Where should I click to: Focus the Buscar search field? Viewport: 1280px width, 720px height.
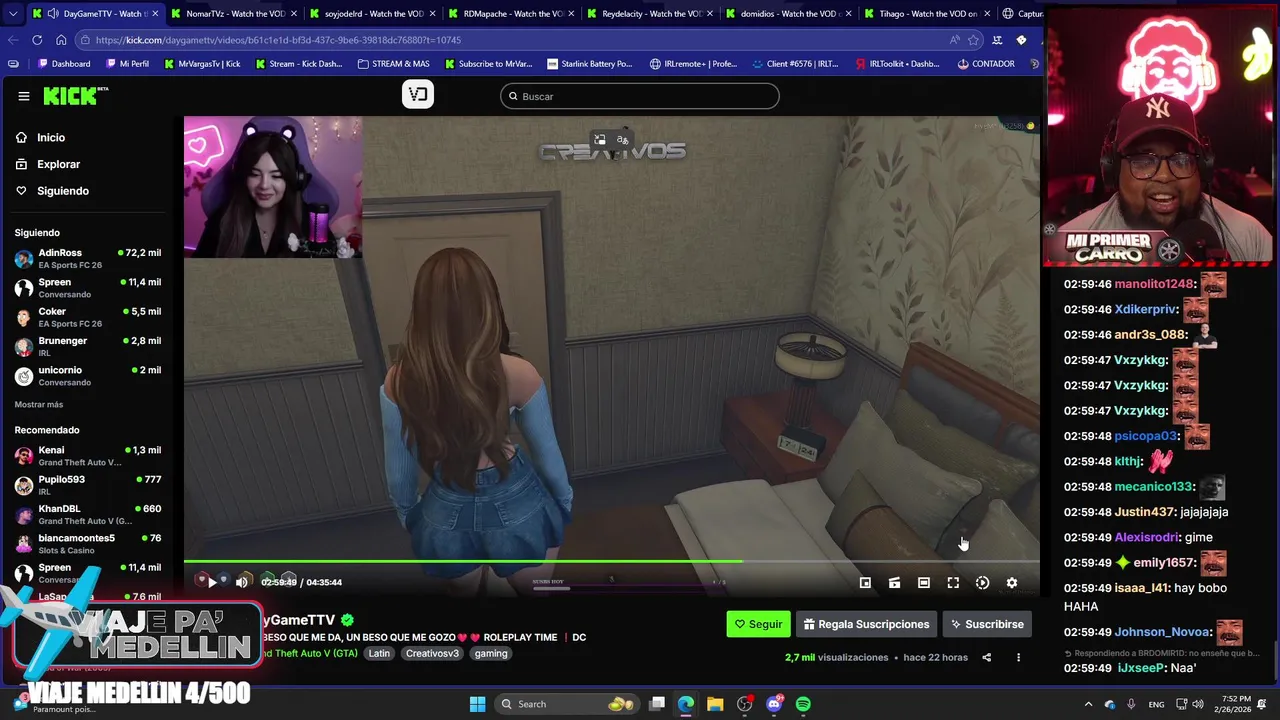click(x=640, y=96)
